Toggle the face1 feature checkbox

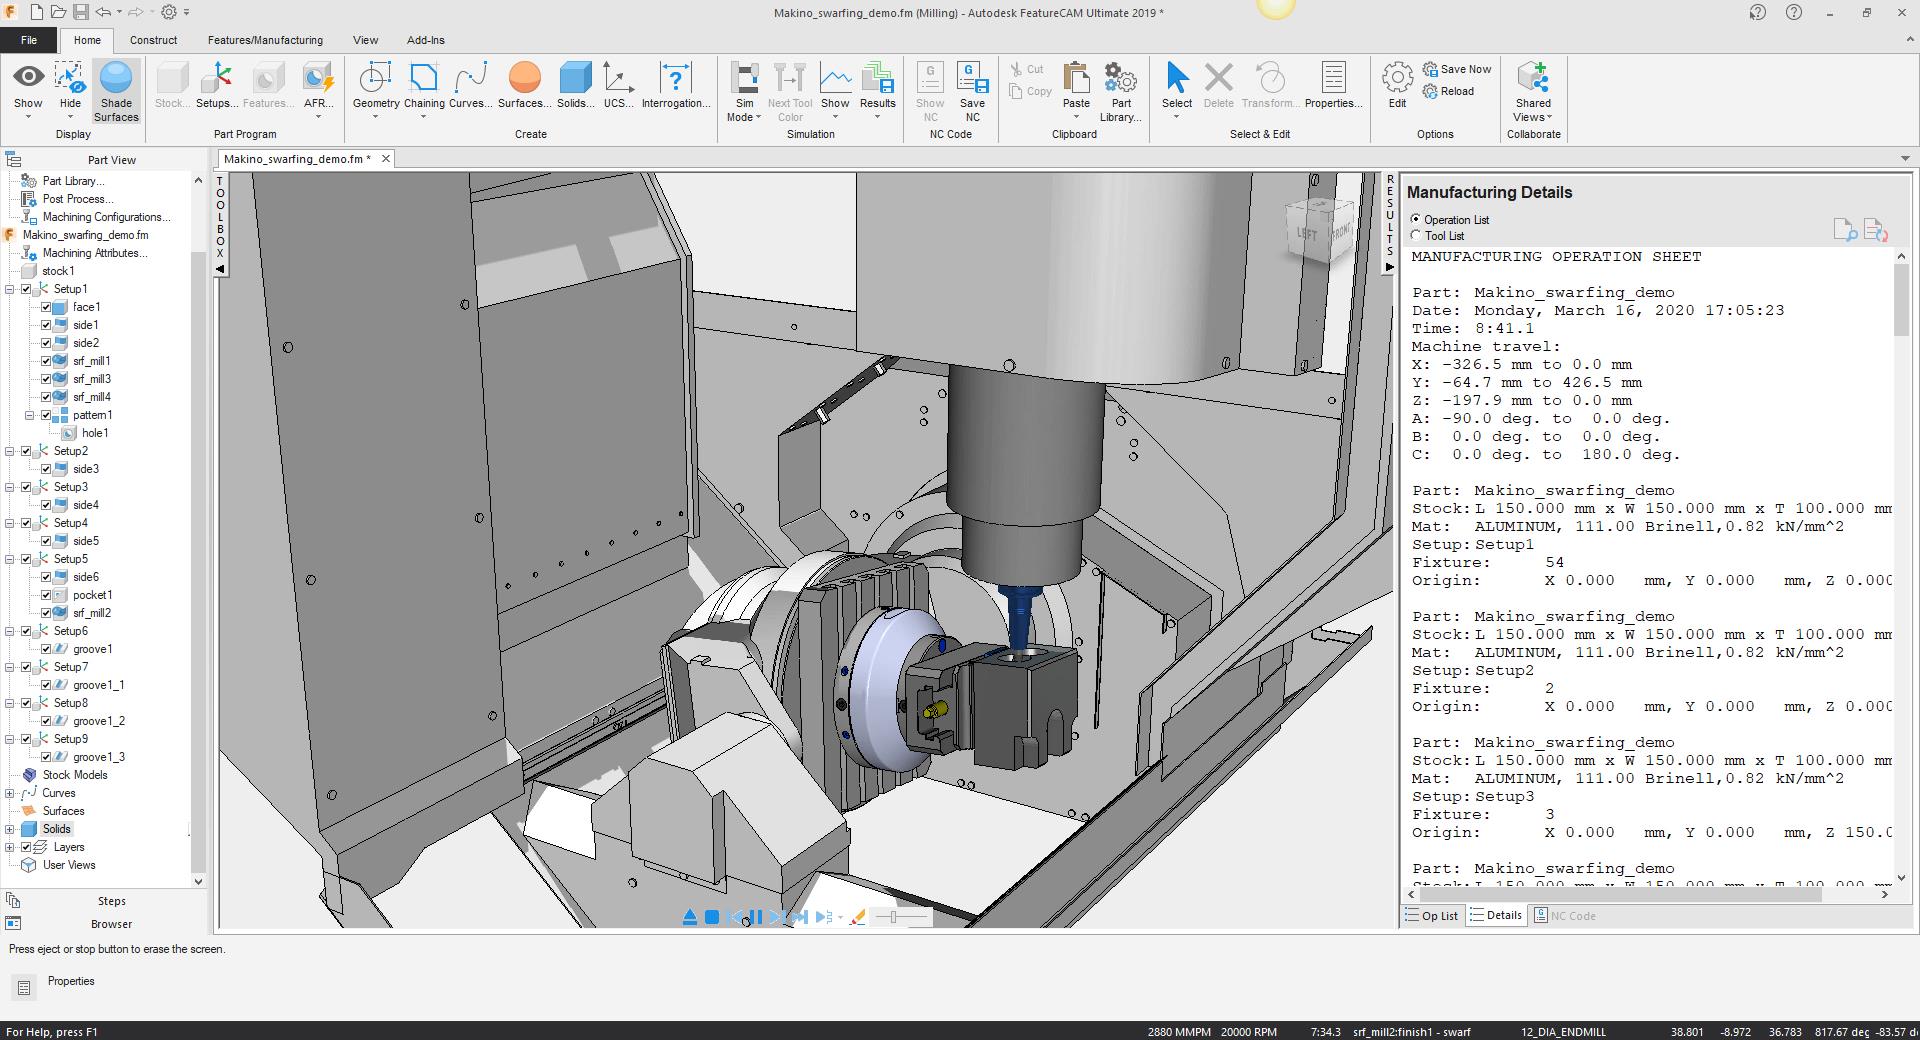coord(46,307)
